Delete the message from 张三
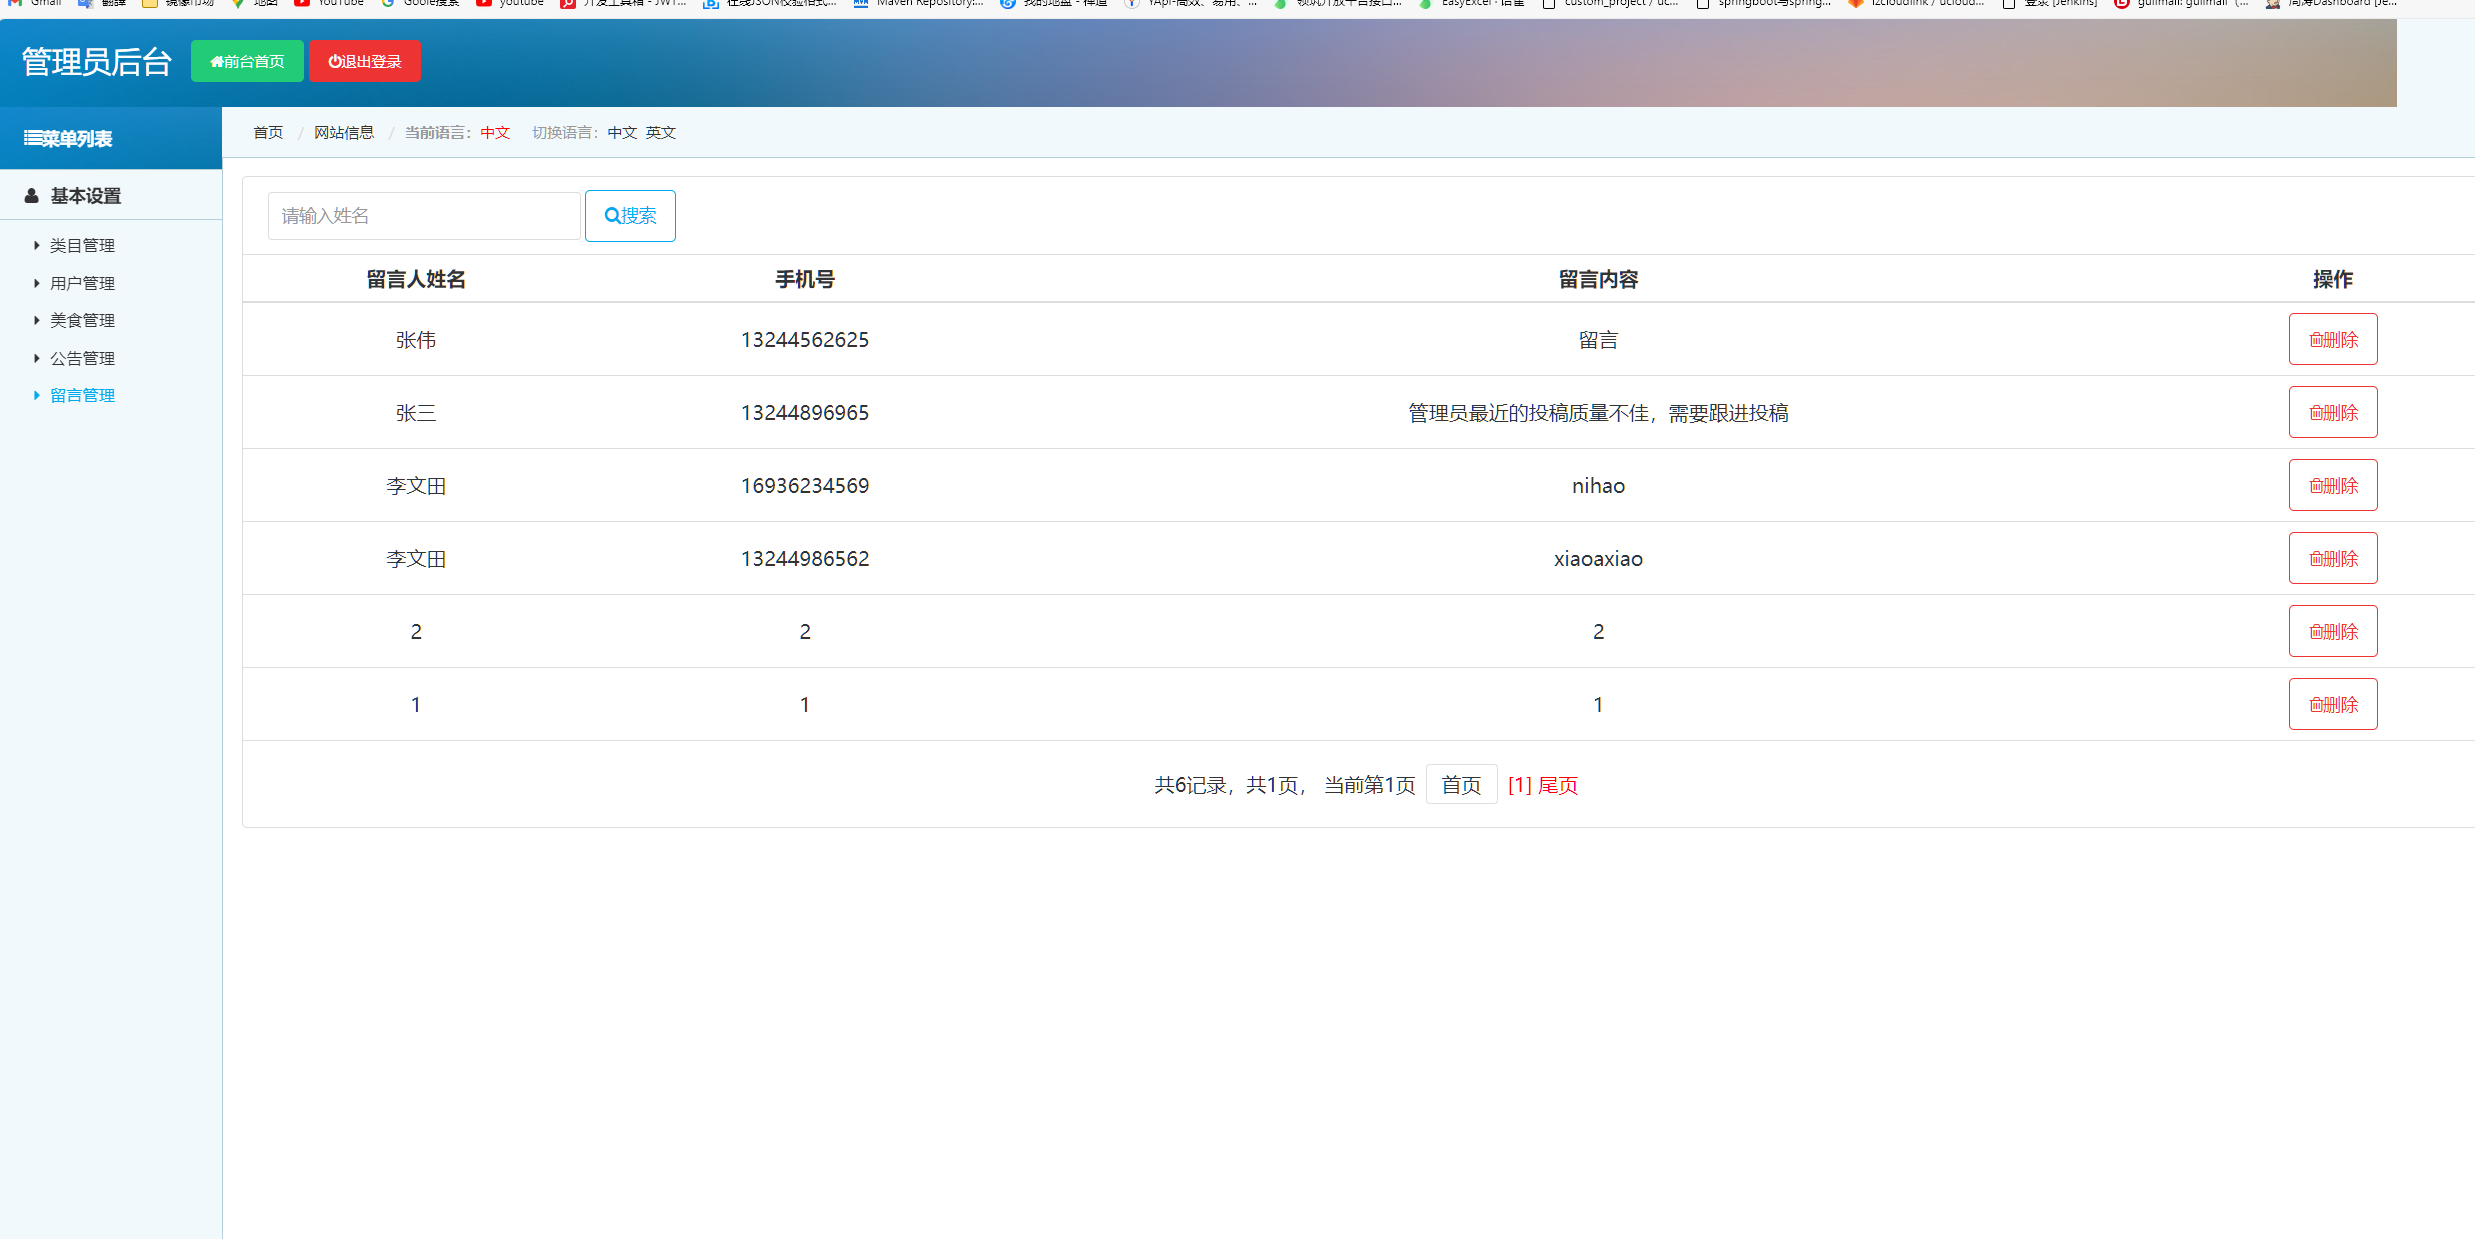 (2333, 413)
